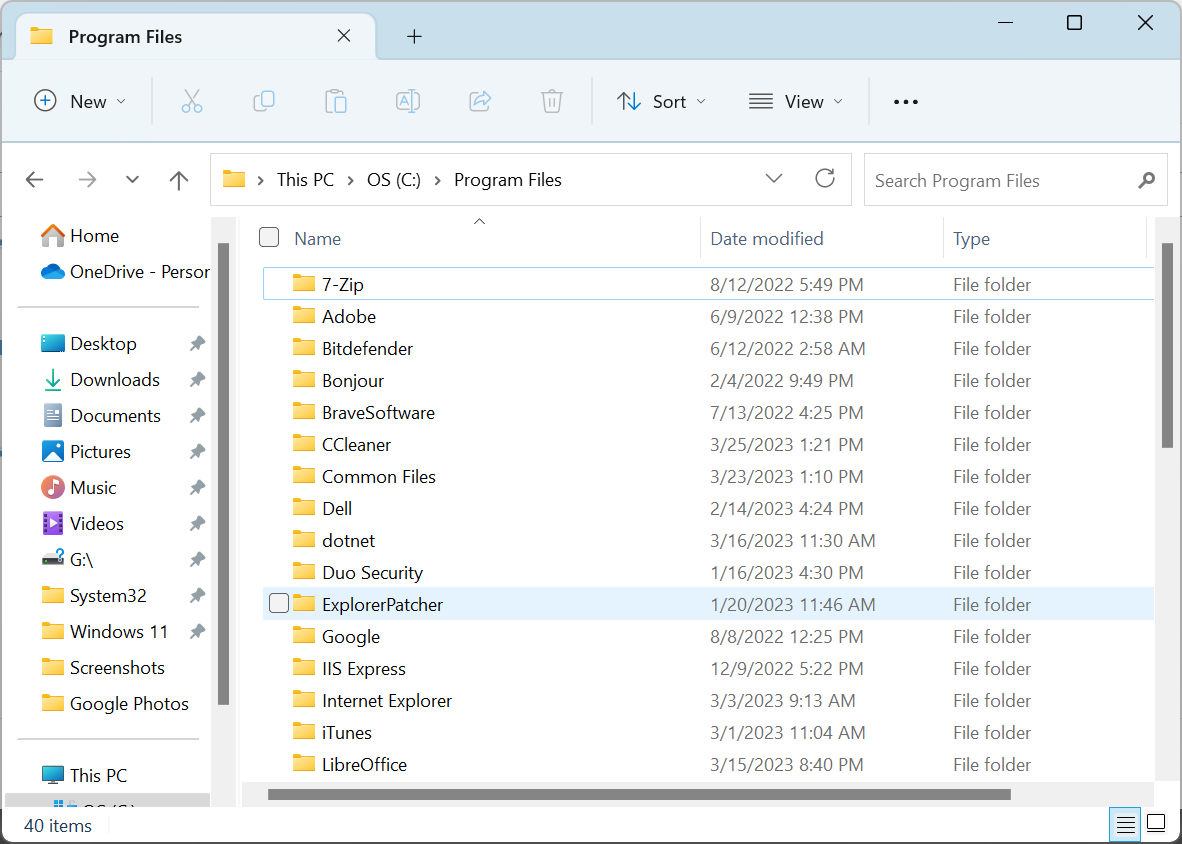Open the See more three-dots menu
This screenshot has width=1182, height=844.
pyautogui.click(x=905, y=102)
